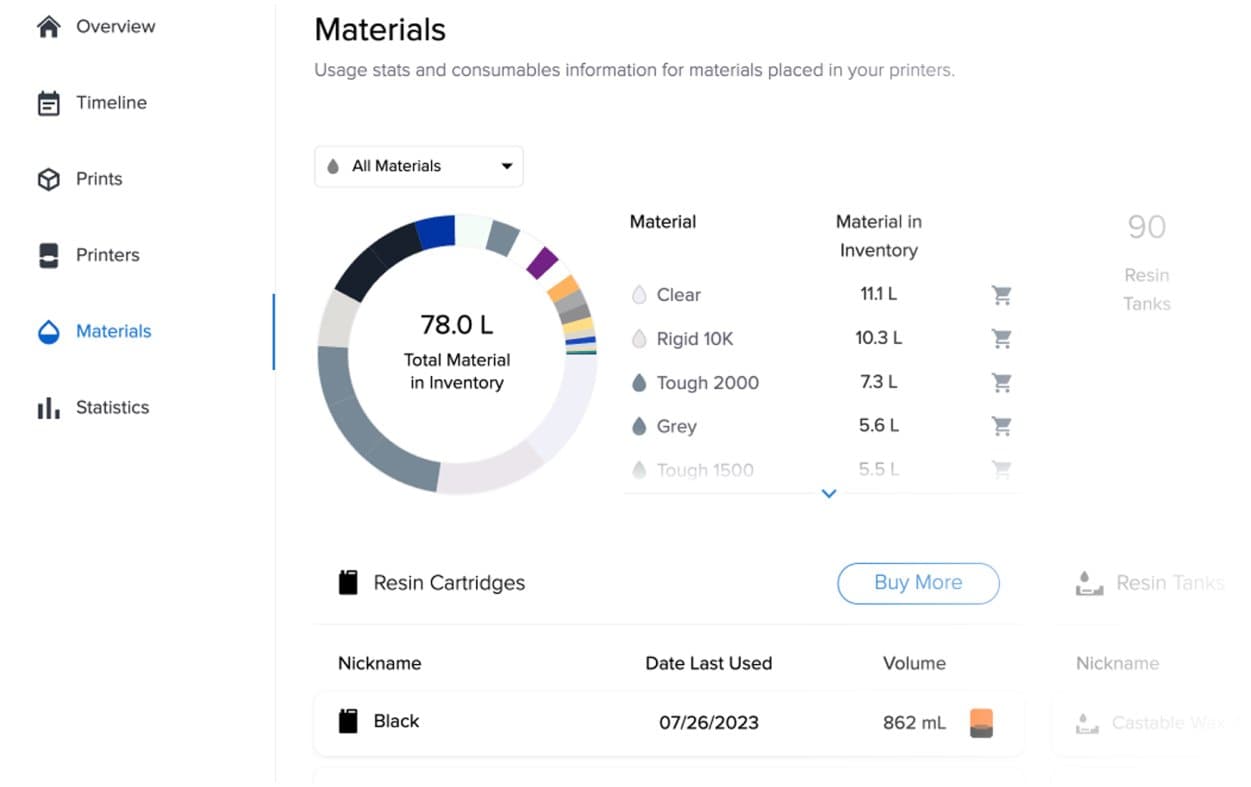Click the Timeline calendar icon
Screen dimensions: 1251x787
pyautogui.click(x=48, y=103)
